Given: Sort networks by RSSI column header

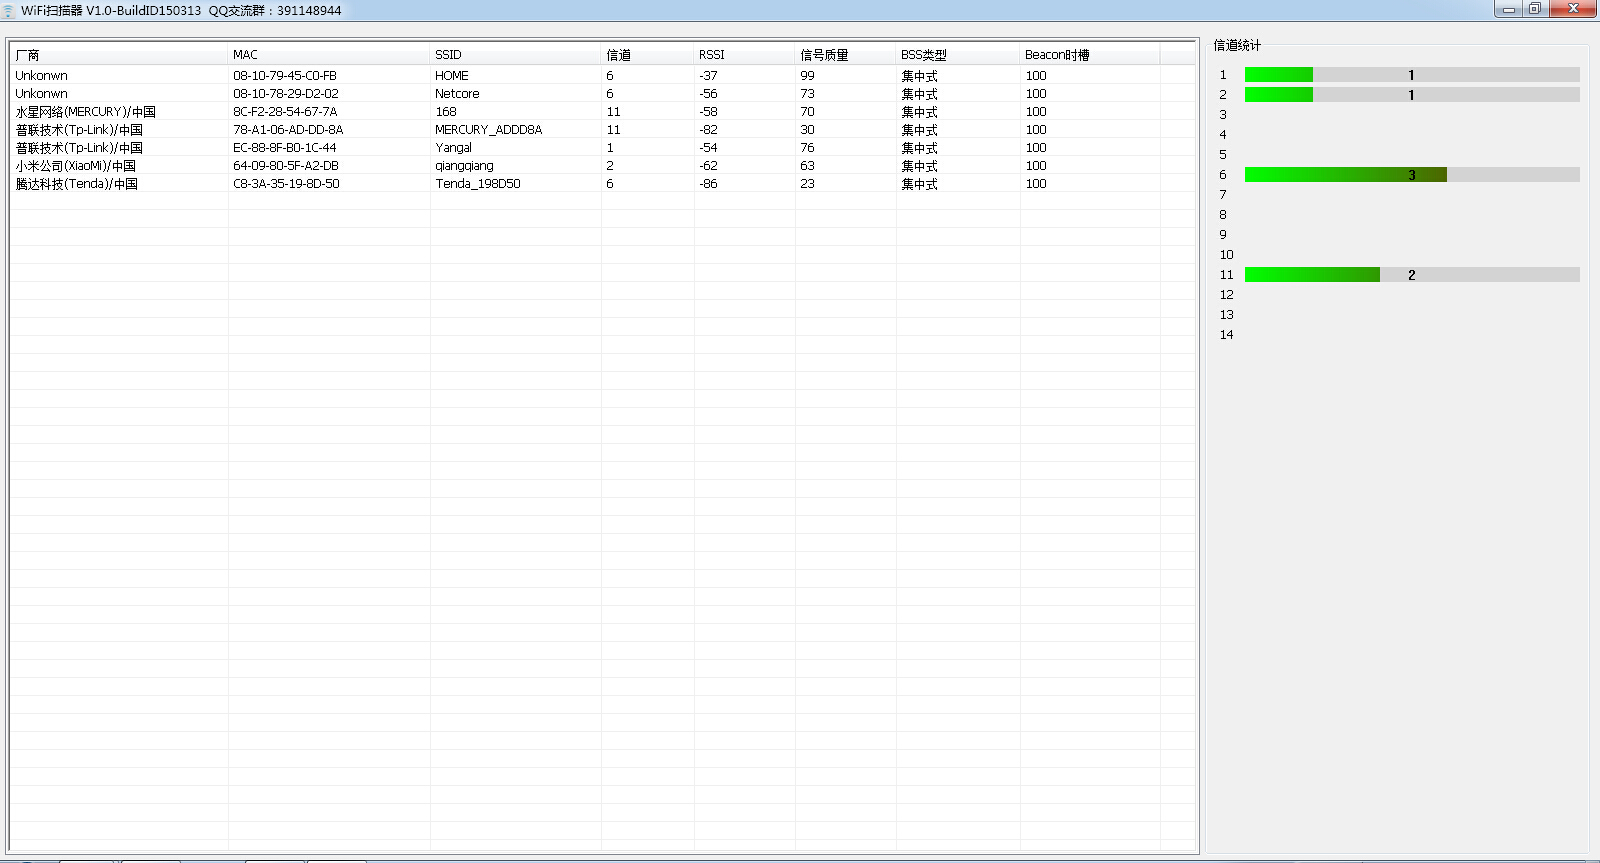Looking at the screenshot, I should coord(743,55).
